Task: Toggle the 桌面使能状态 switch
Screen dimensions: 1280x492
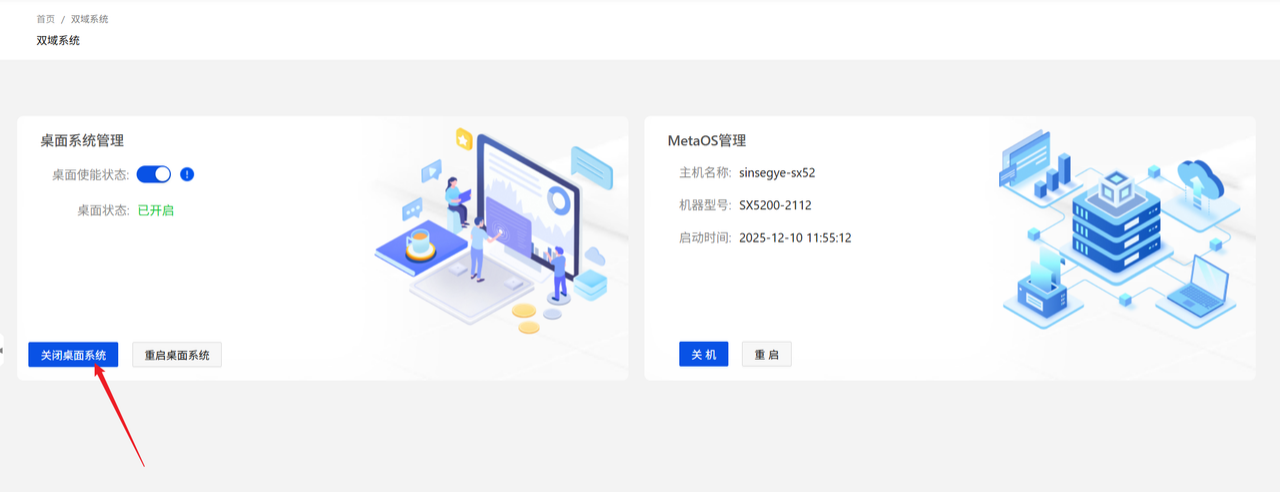Action: (154, 174)
